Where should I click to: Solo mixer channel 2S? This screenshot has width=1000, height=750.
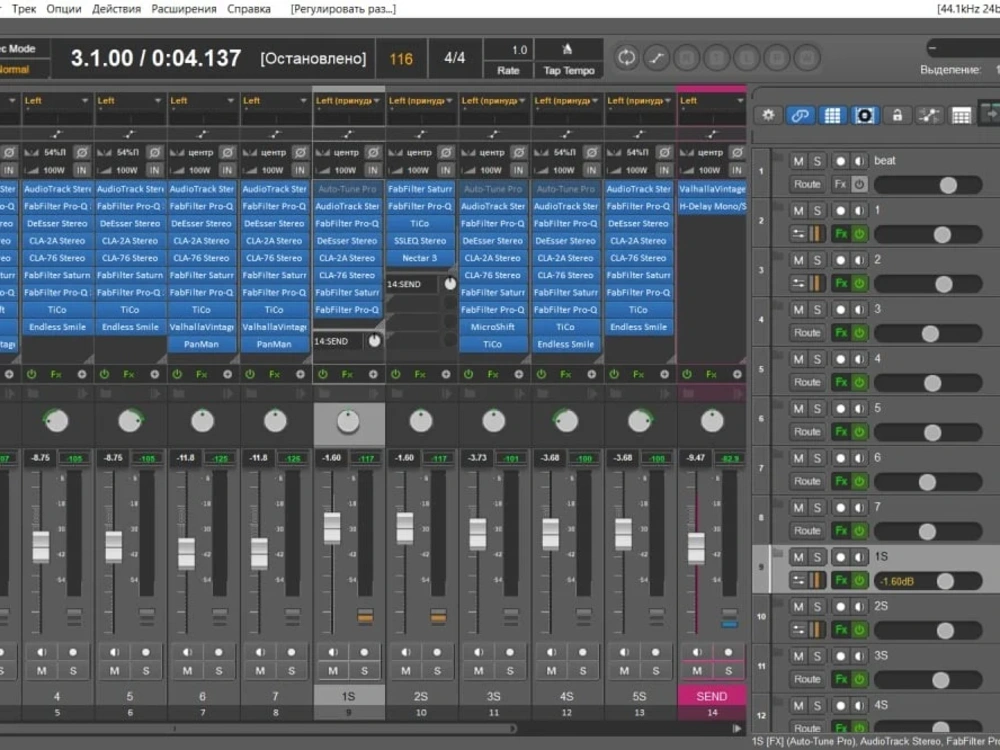(x=437, y=671)
